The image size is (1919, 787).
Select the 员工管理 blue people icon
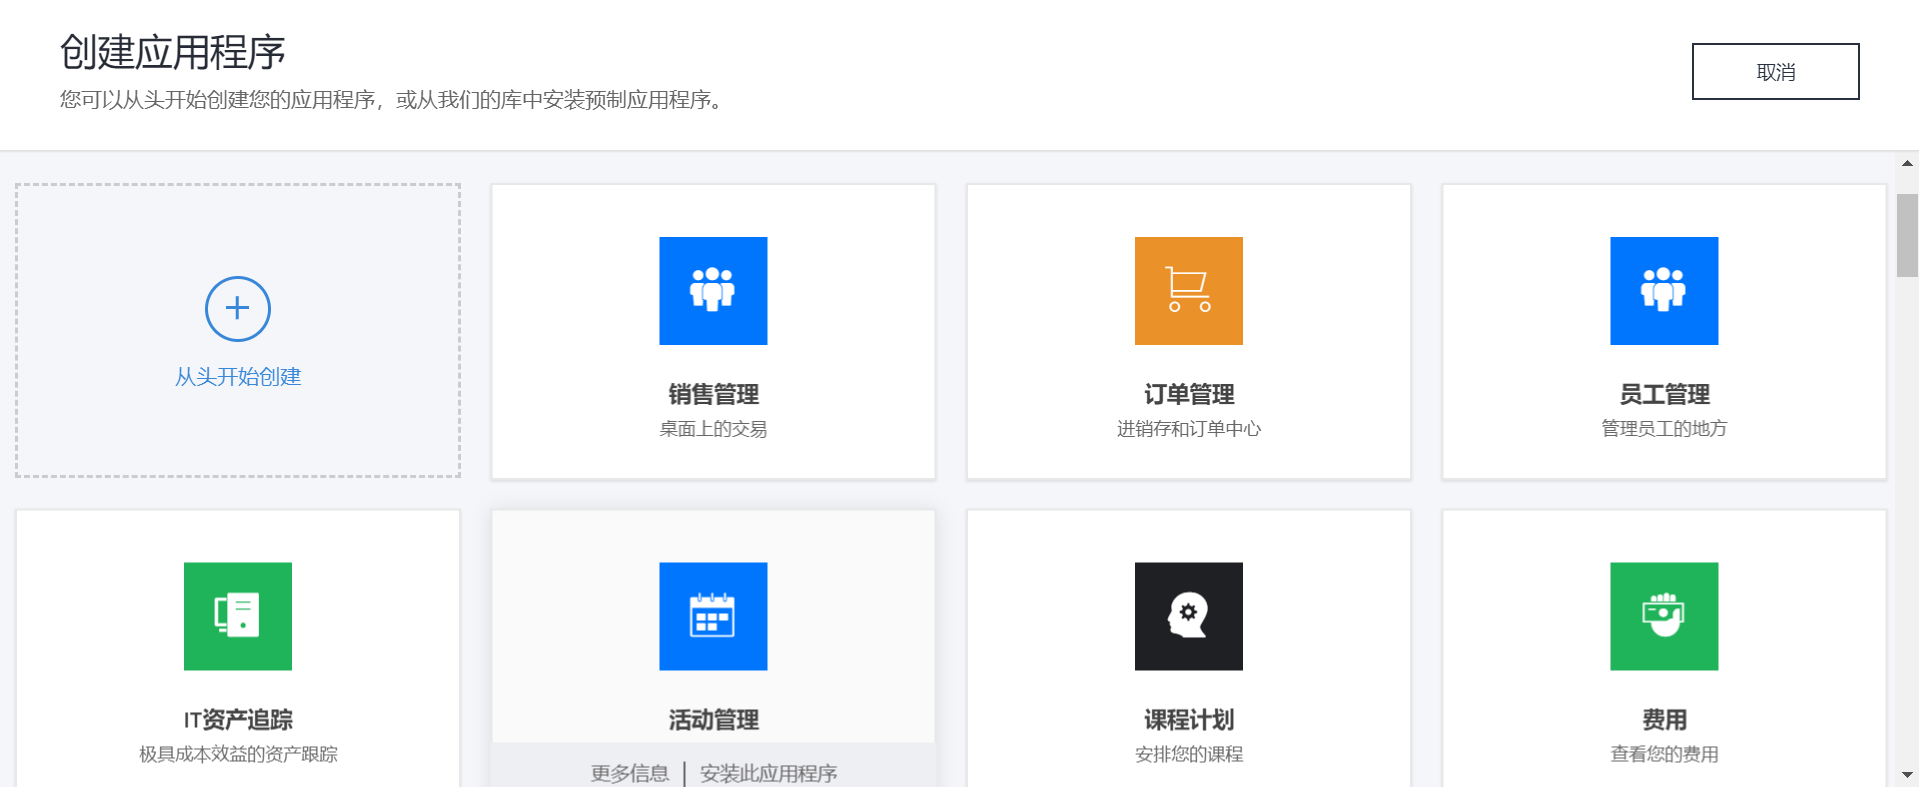[x=1664, y=291]
